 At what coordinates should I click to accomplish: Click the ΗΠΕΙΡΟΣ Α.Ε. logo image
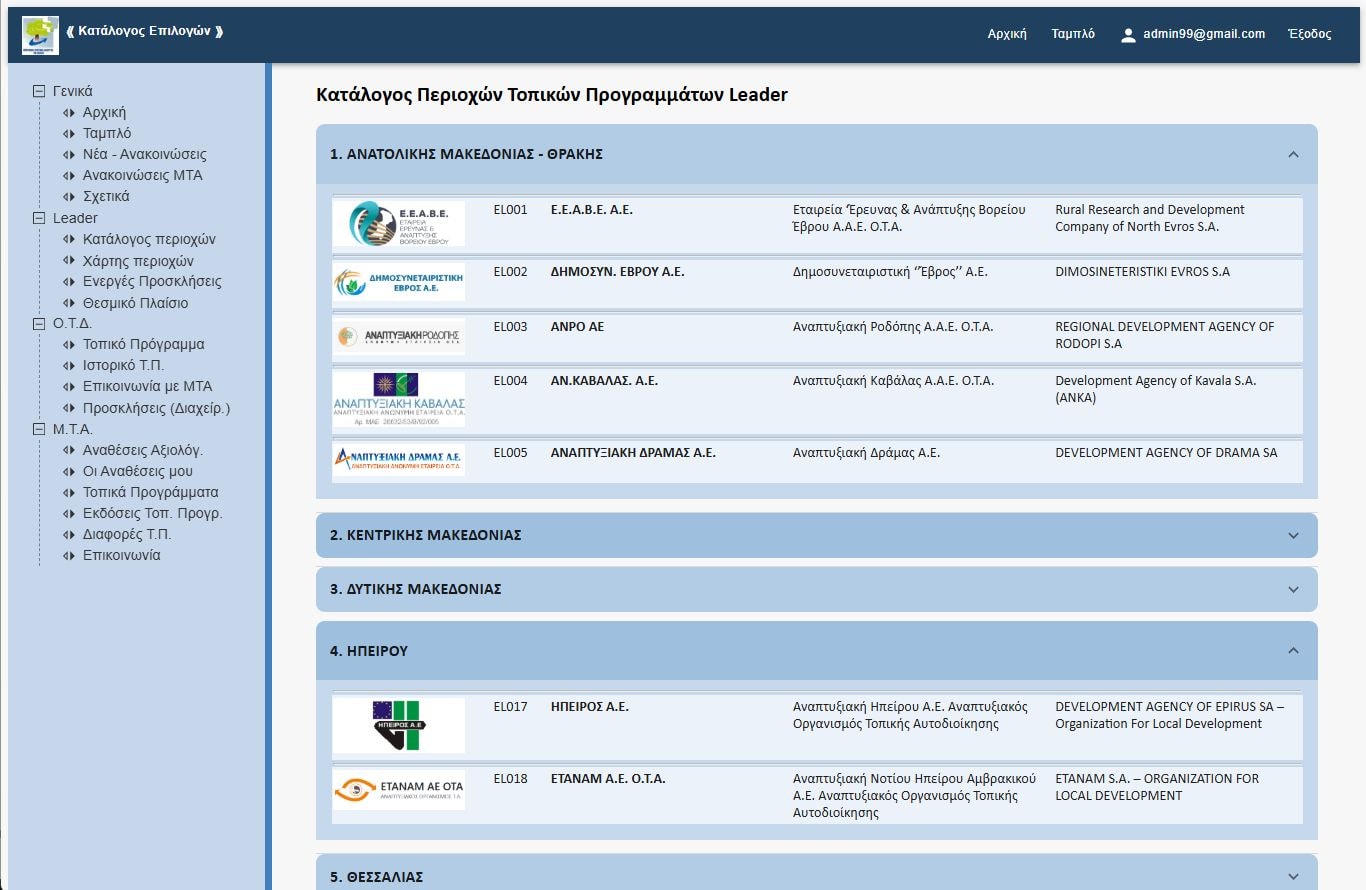point(399,725)
